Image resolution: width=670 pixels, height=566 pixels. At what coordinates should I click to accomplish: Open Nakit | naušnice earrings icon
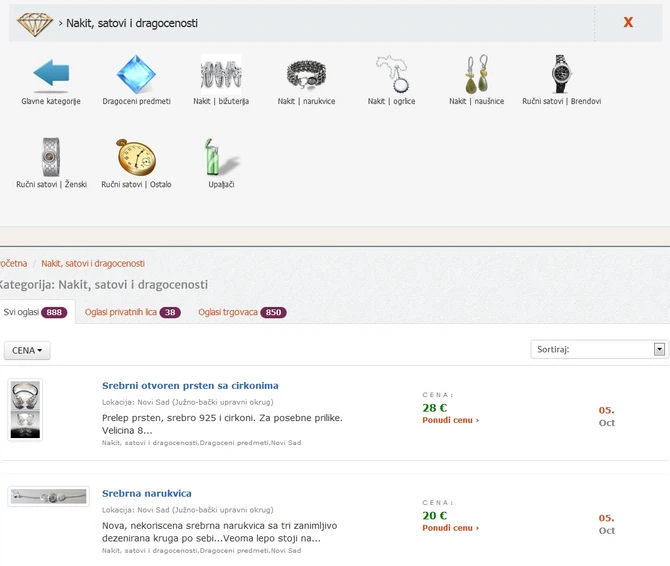(476, 75)
